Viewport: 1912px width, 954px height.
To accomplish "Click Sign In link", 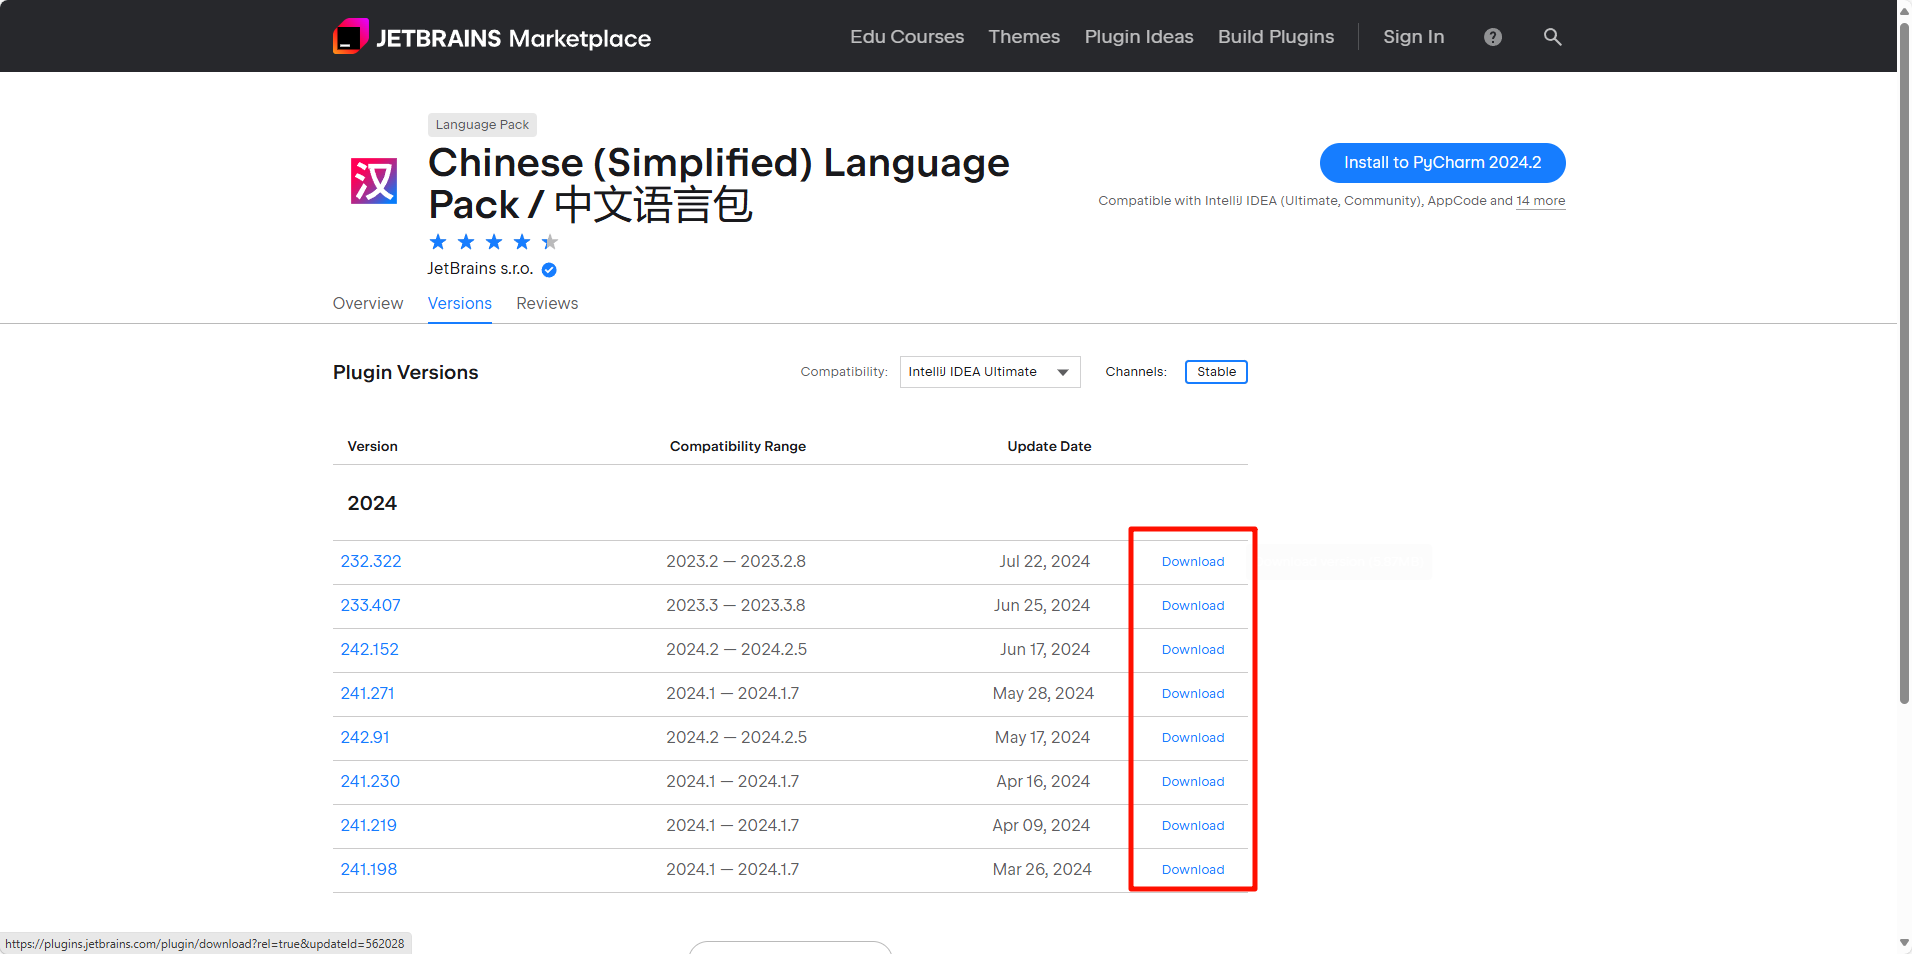I will pos(1413,37).
